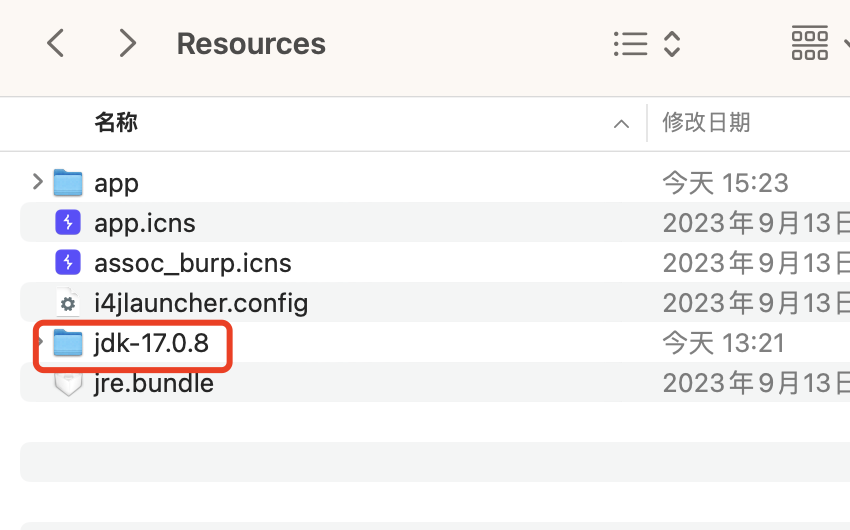Screen dimensions: 850x530
Task: Select the app.icns file name
Action: click(145, 223)
